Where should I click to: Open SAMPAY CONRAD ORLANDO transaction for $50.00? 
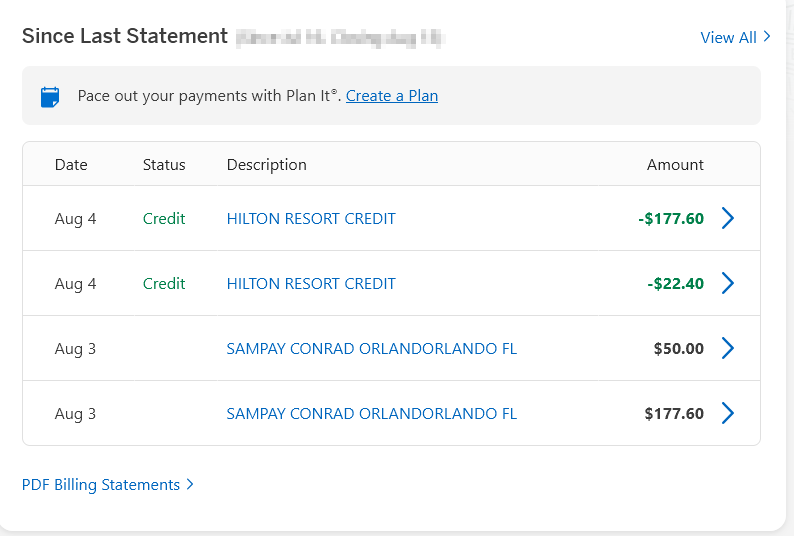372,349
